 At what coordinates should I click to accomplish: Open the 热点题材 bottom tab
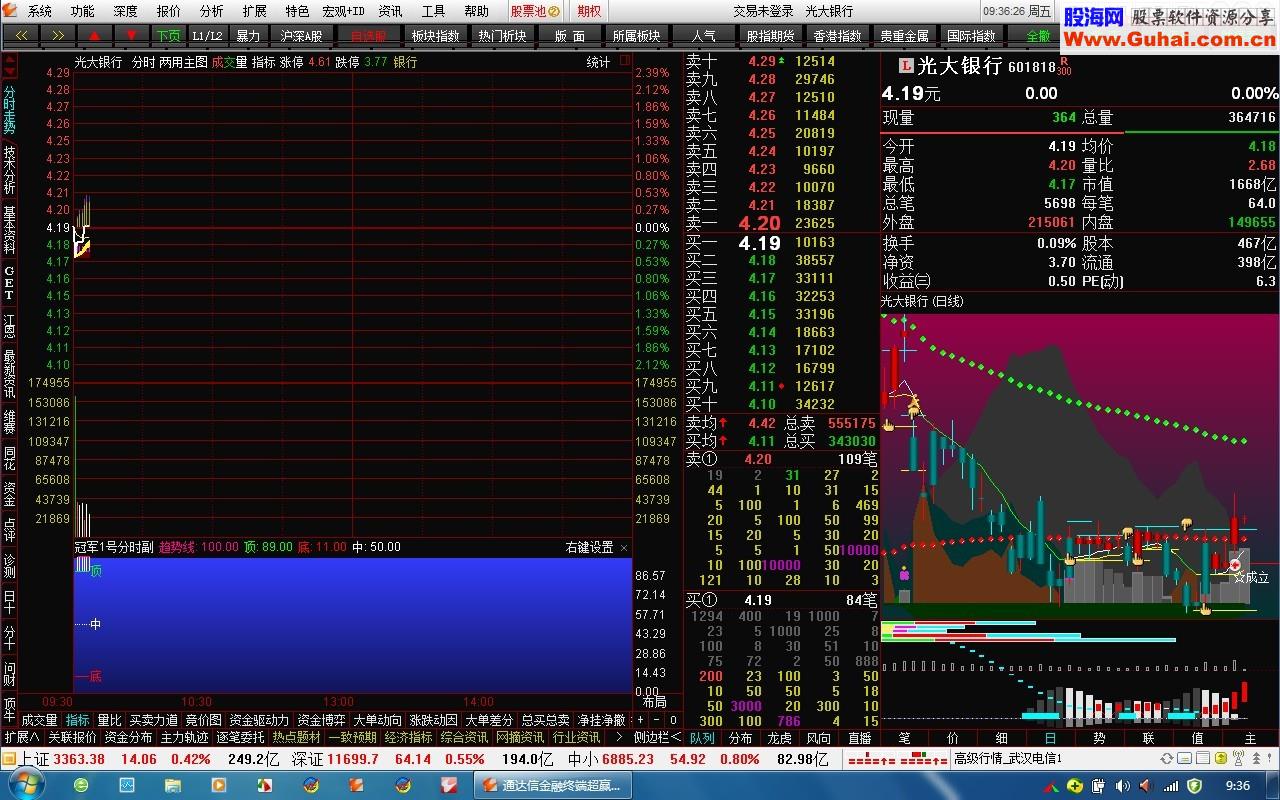coord(296,737)
